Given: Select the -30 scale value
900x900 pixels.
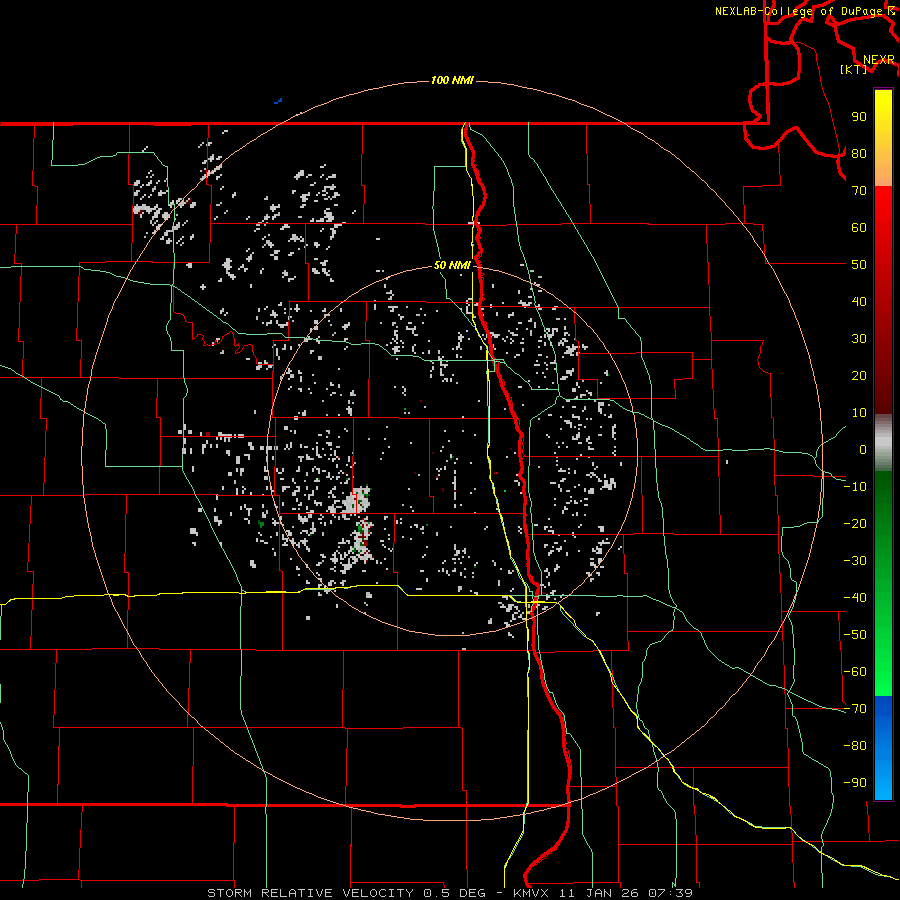Looking at the screenshot, I should pos(855,561).
